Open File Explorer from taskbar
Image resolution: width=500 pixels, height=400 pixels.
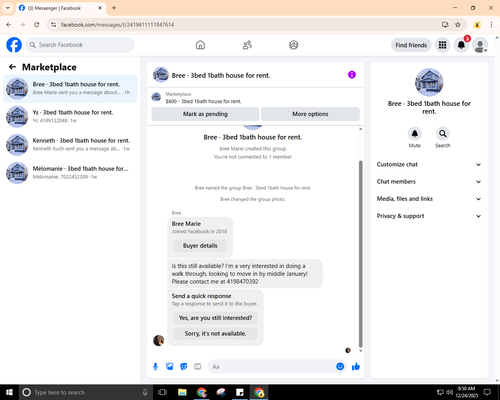point(182,392)
